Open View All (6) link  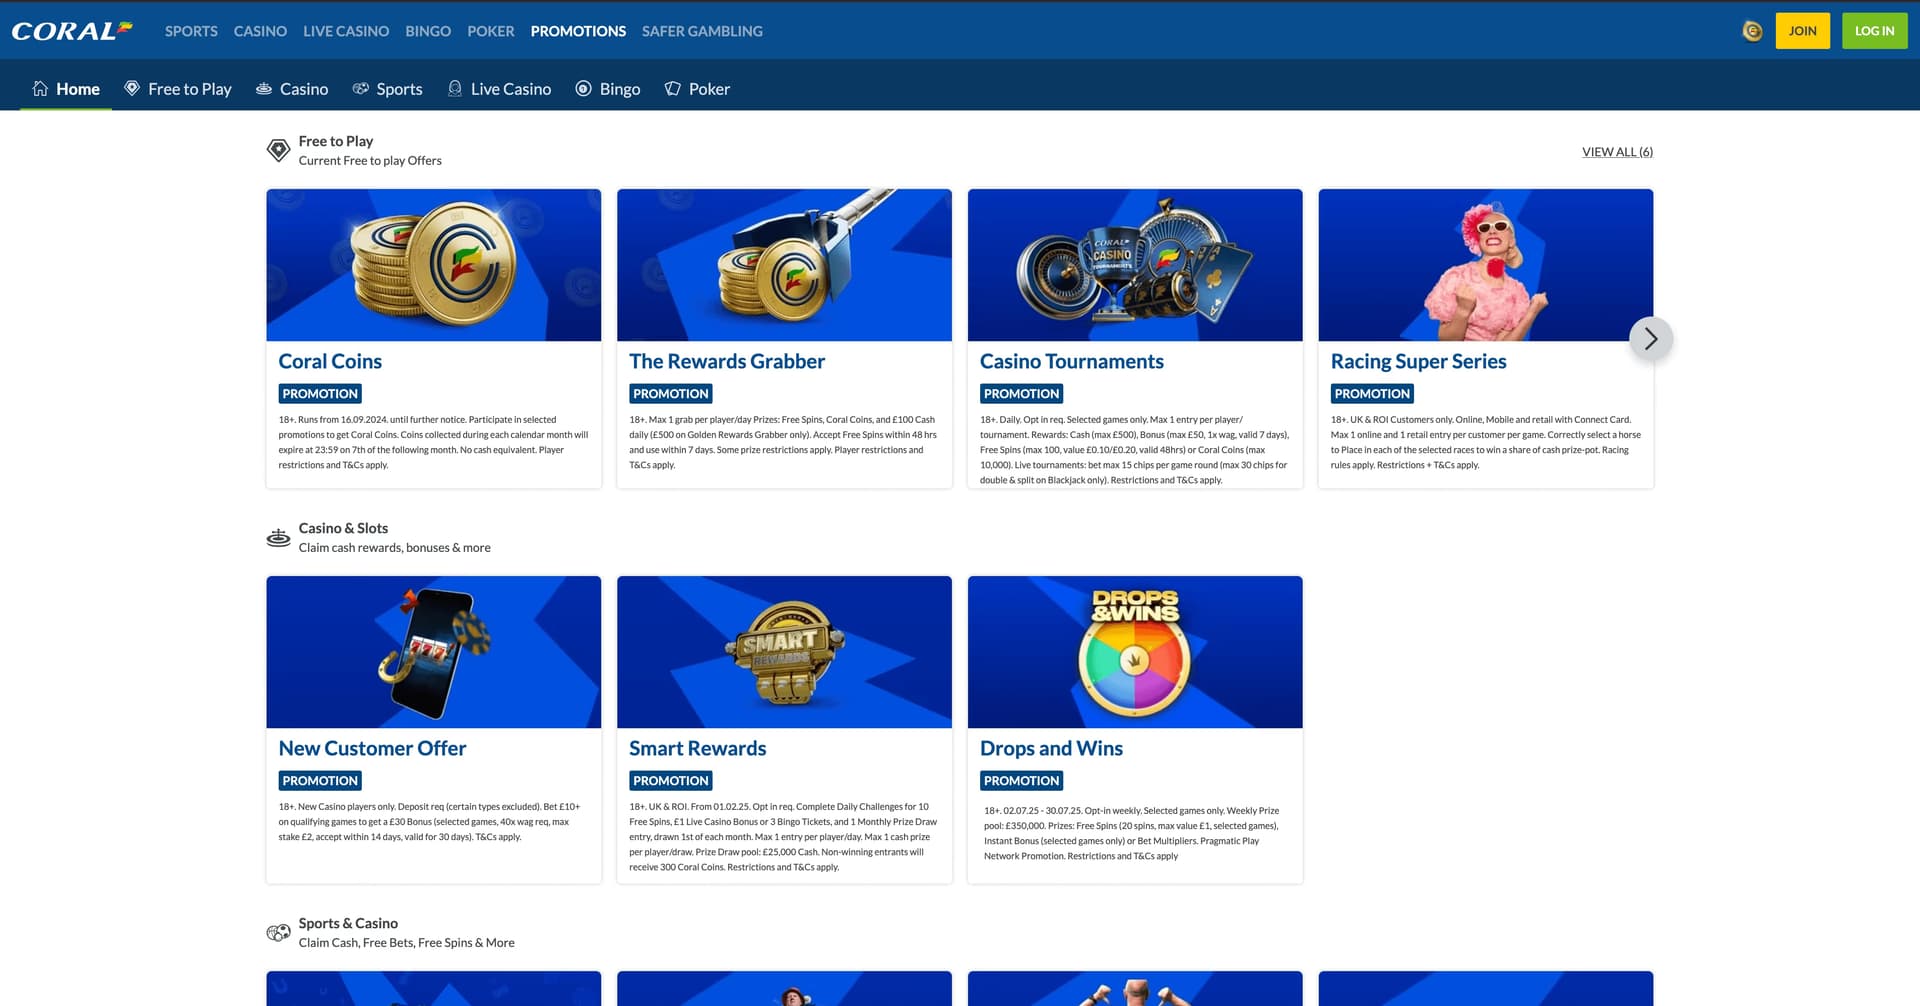click(1617, 152)
